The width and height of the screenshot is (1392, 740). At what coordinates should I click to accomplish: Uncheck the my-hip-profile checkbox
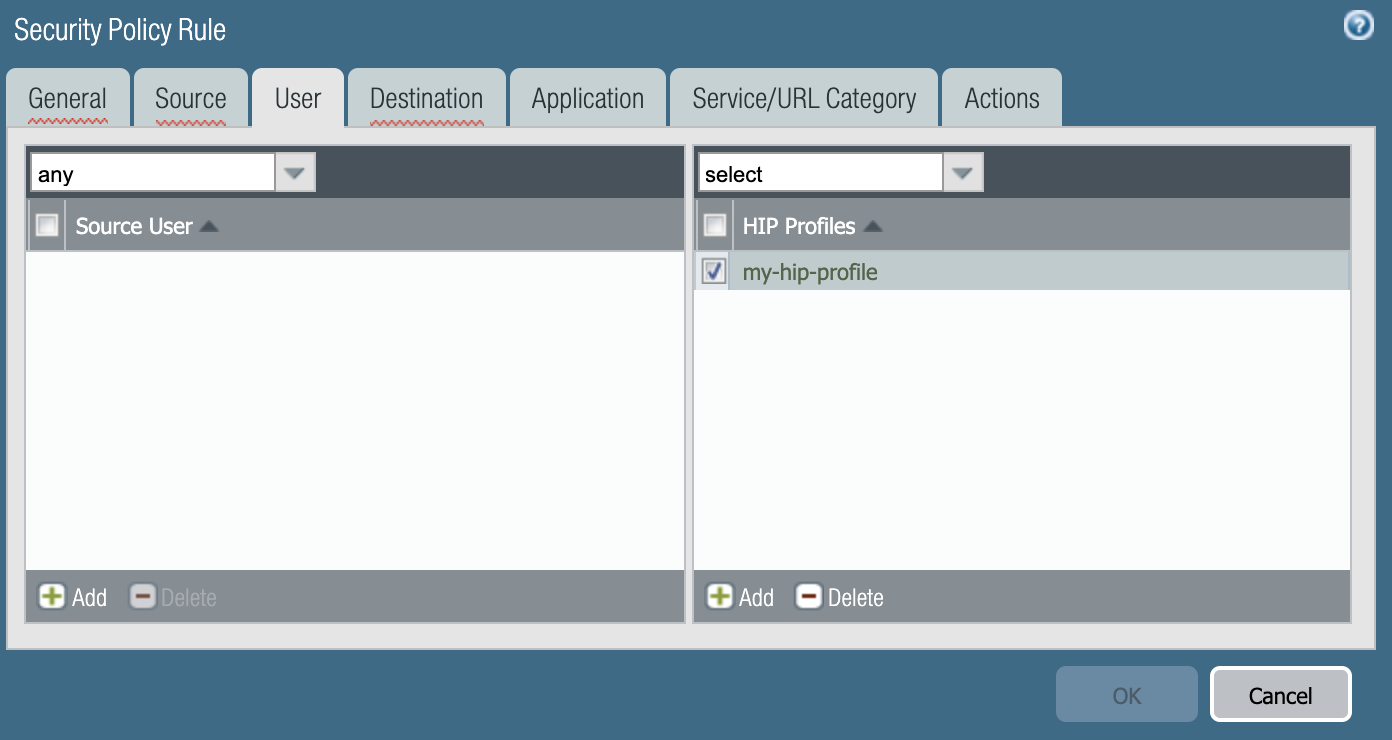(714, 271)
